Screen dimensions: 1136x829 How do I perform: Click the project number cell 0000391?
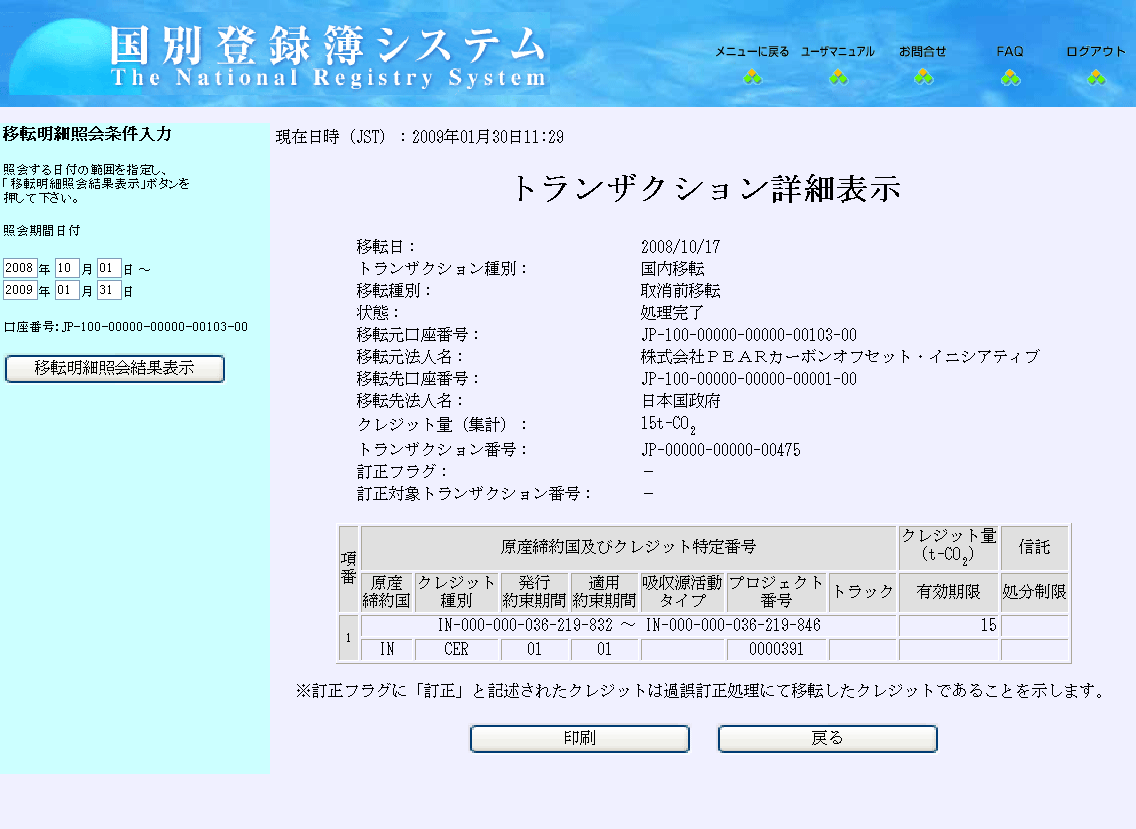coord(776,649)
